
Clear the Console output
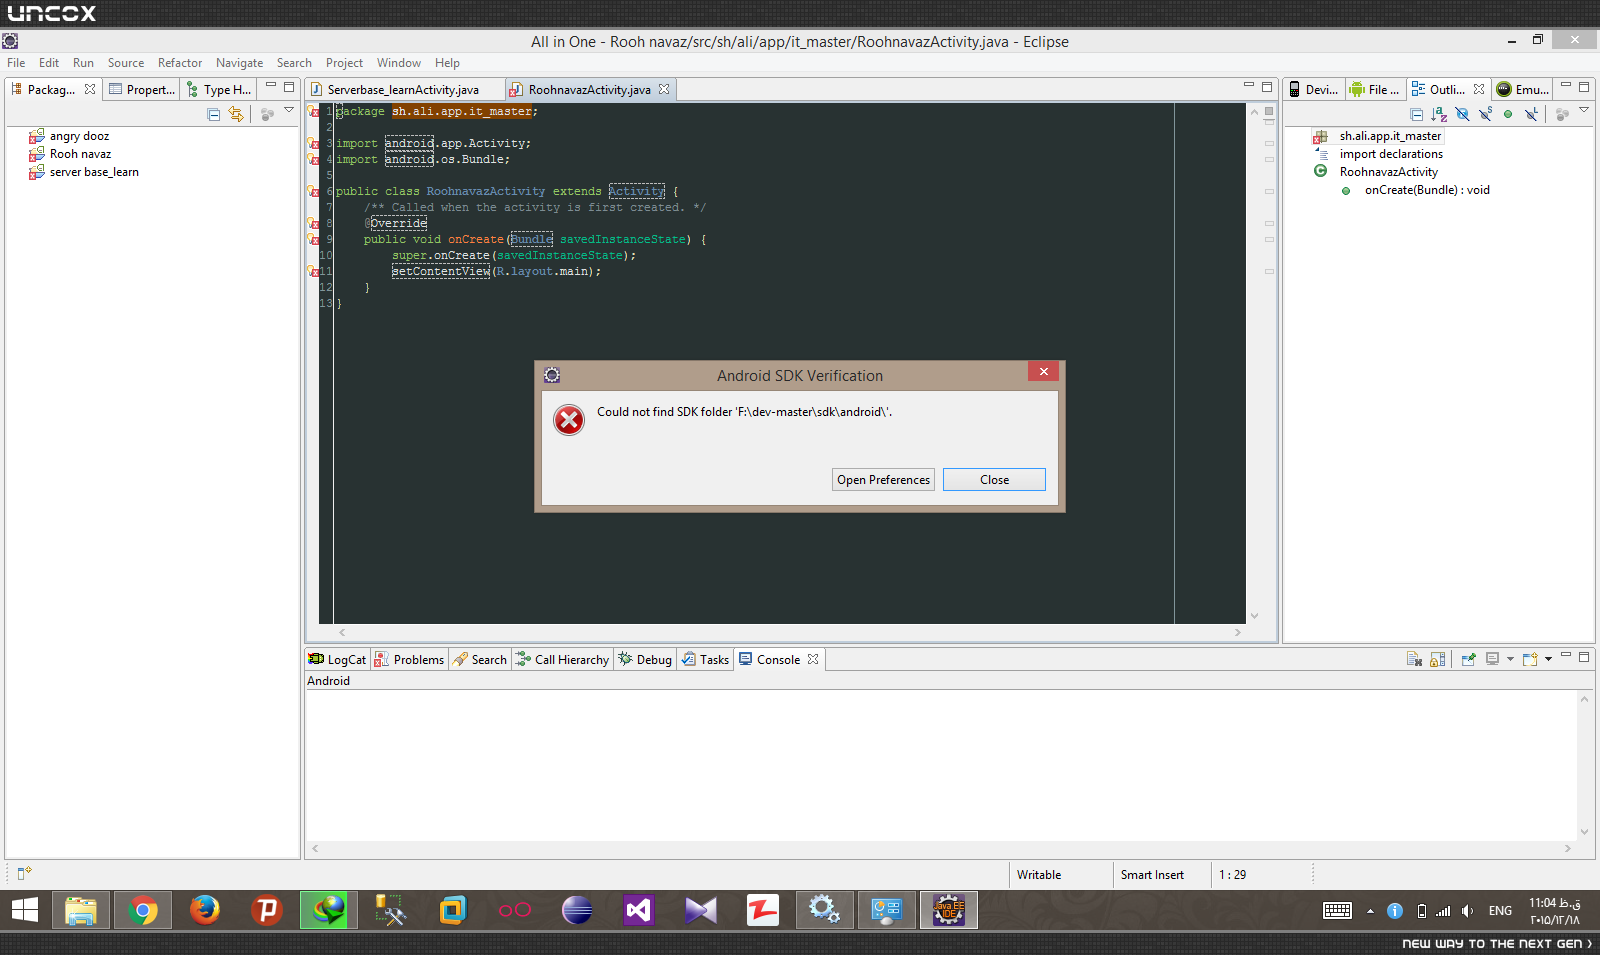(x=1414, y=659)
